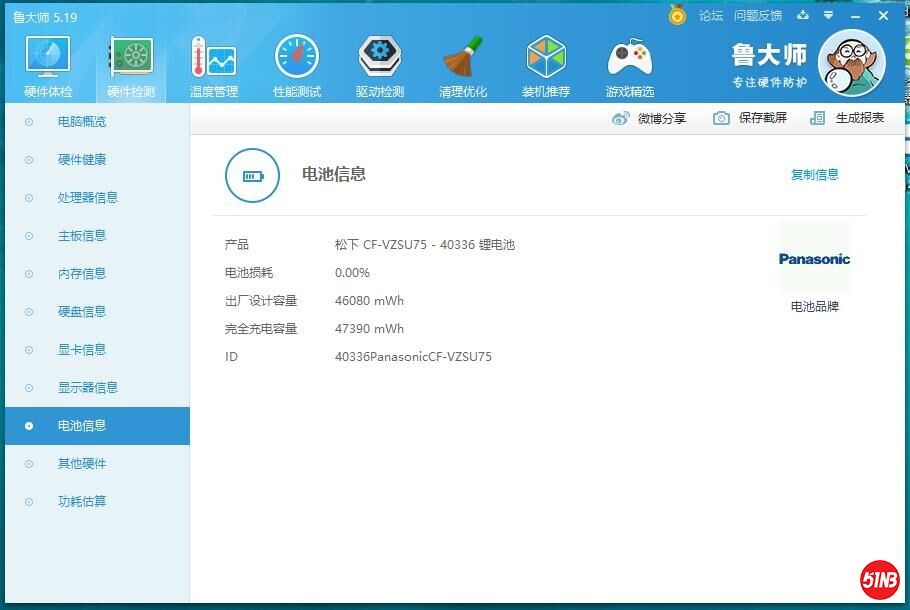
Task: Click the gold medal achievement icon
Action: click(x=676, y=16)
